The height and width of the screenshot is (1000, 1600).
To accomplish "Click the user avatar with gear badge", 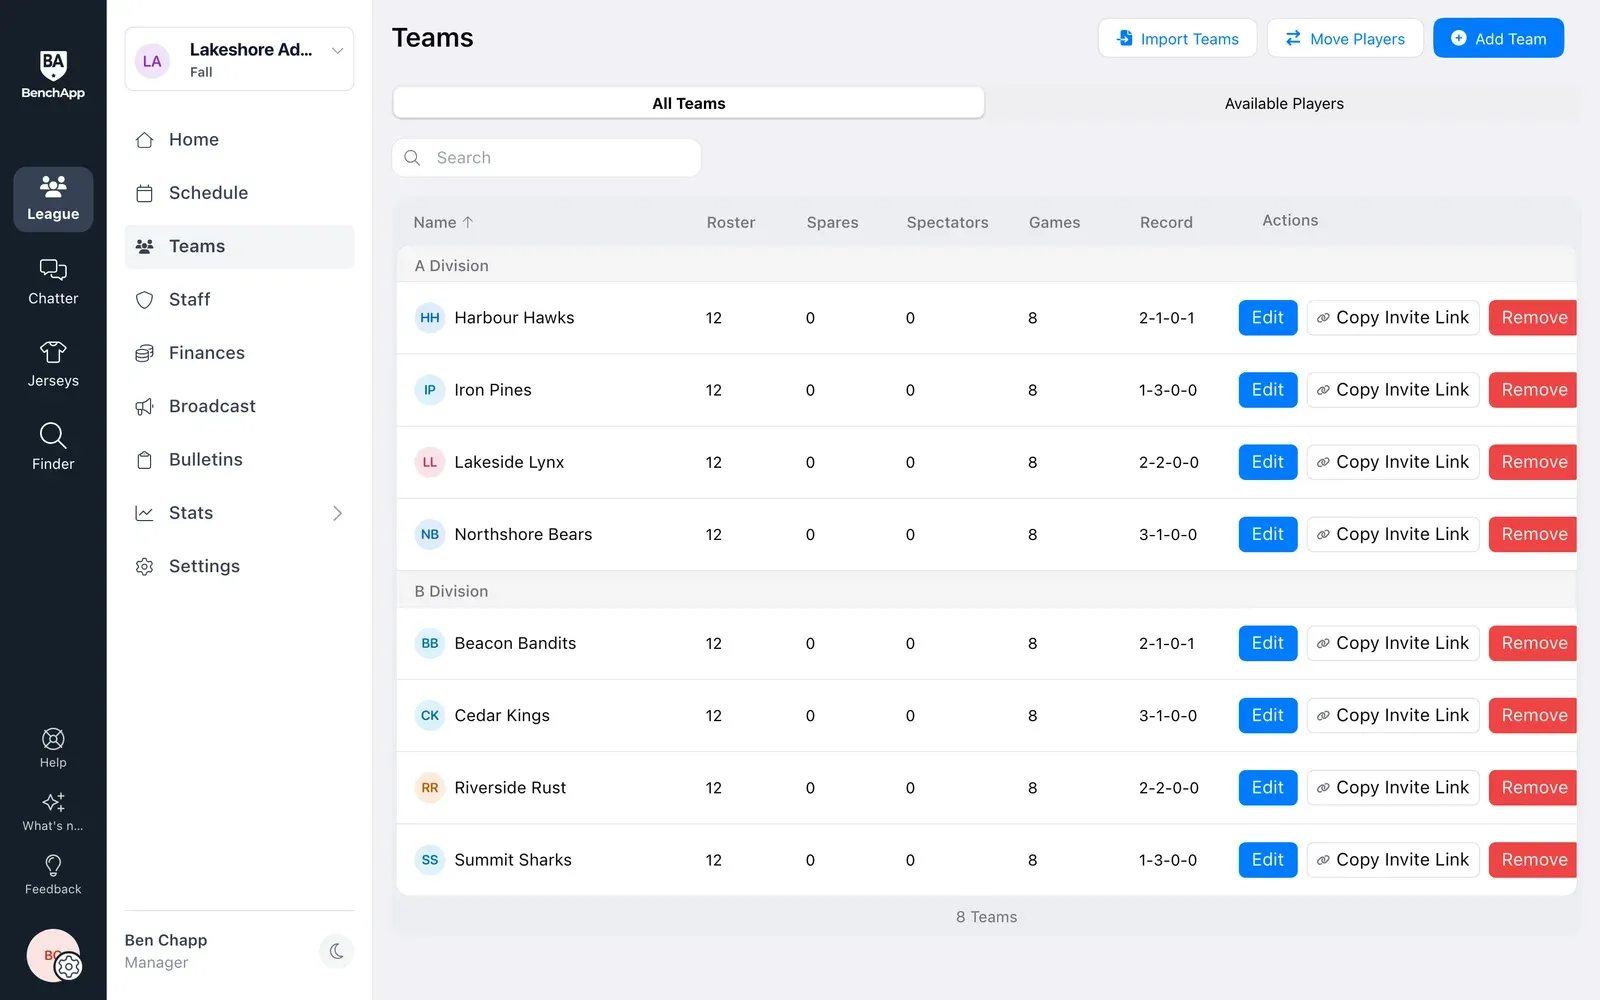I will [x=54, y=956].
